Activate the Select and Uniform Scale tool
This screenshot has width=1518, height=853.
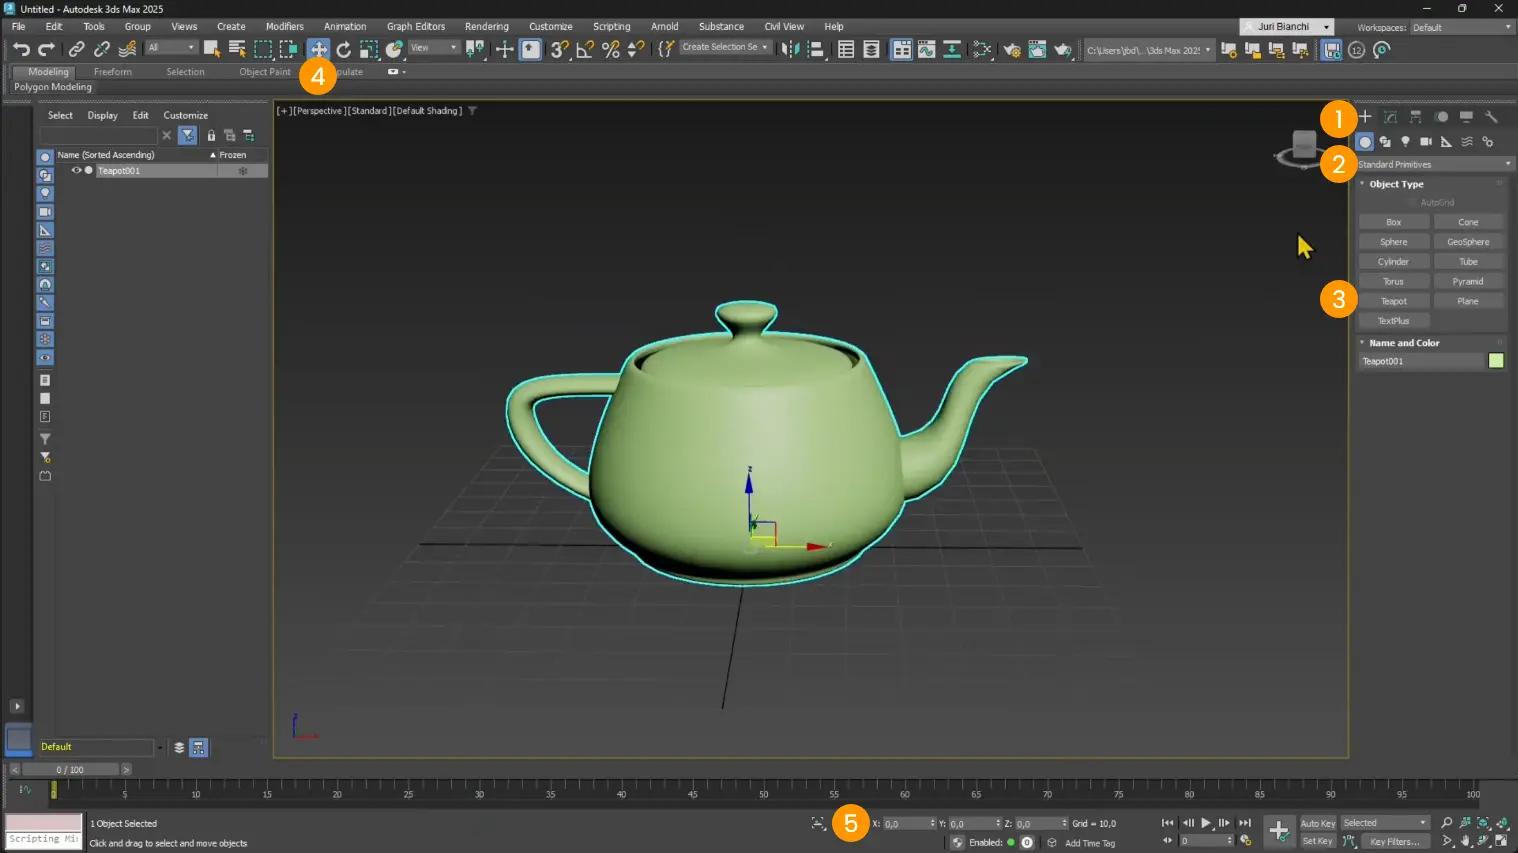coord(369,49)
